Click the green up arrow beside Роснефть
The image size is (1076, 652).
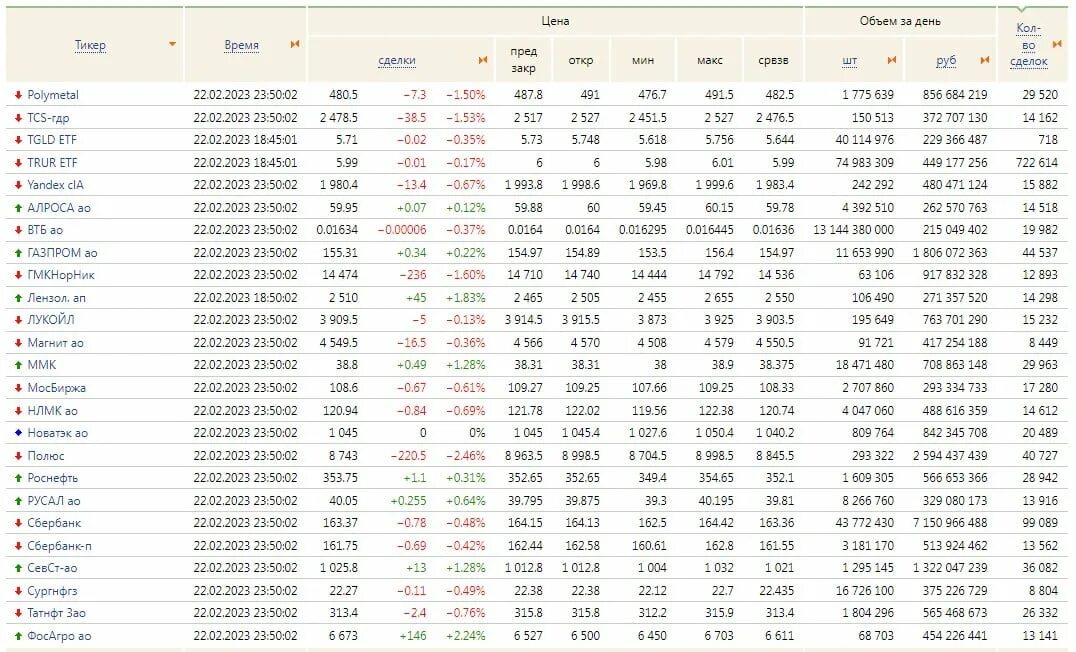point(19,478)
